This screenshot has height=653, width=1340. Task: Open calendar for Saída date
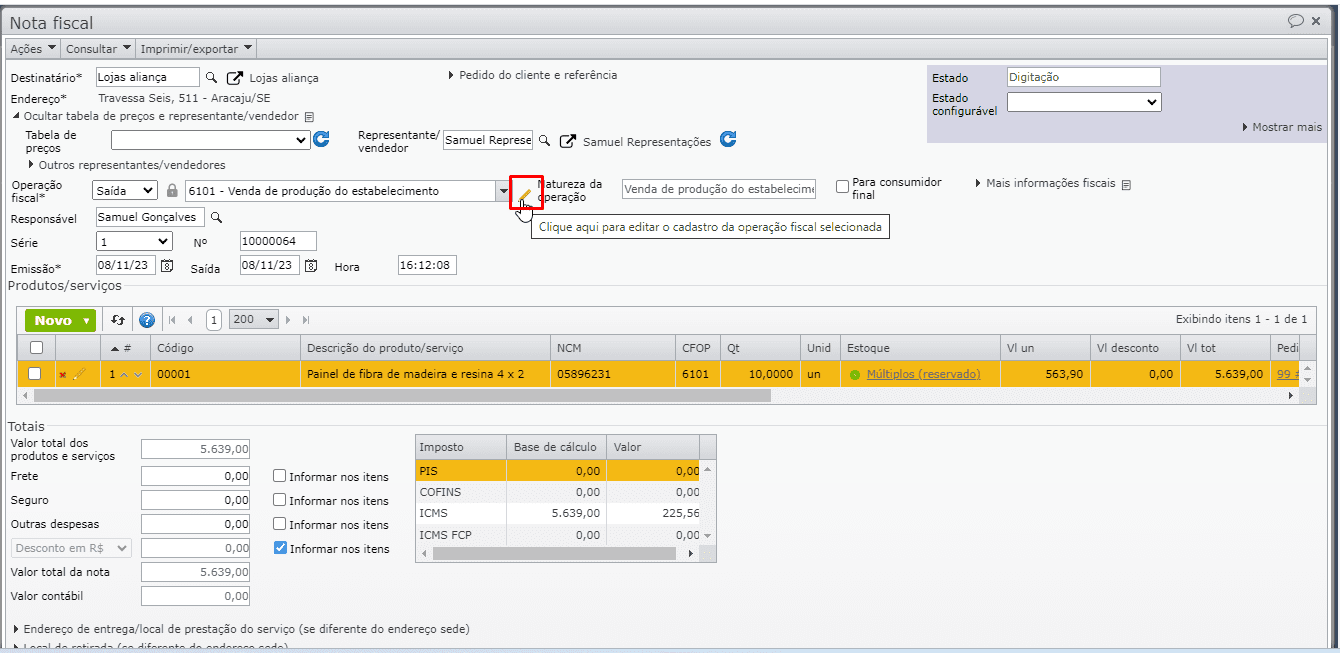point(312,266)
